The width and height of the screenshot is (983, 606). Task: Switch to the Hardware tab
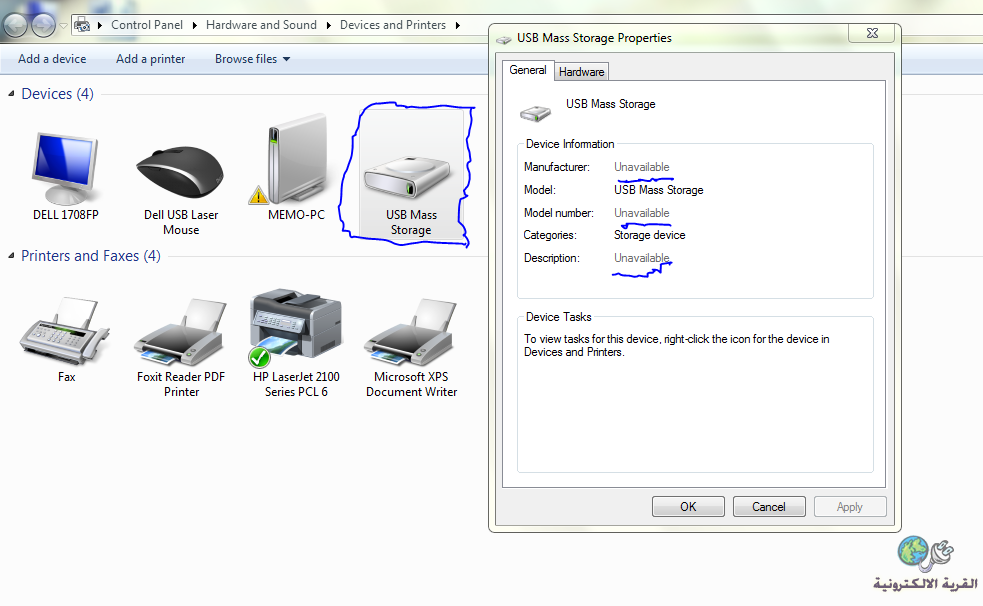click(581, 72)
